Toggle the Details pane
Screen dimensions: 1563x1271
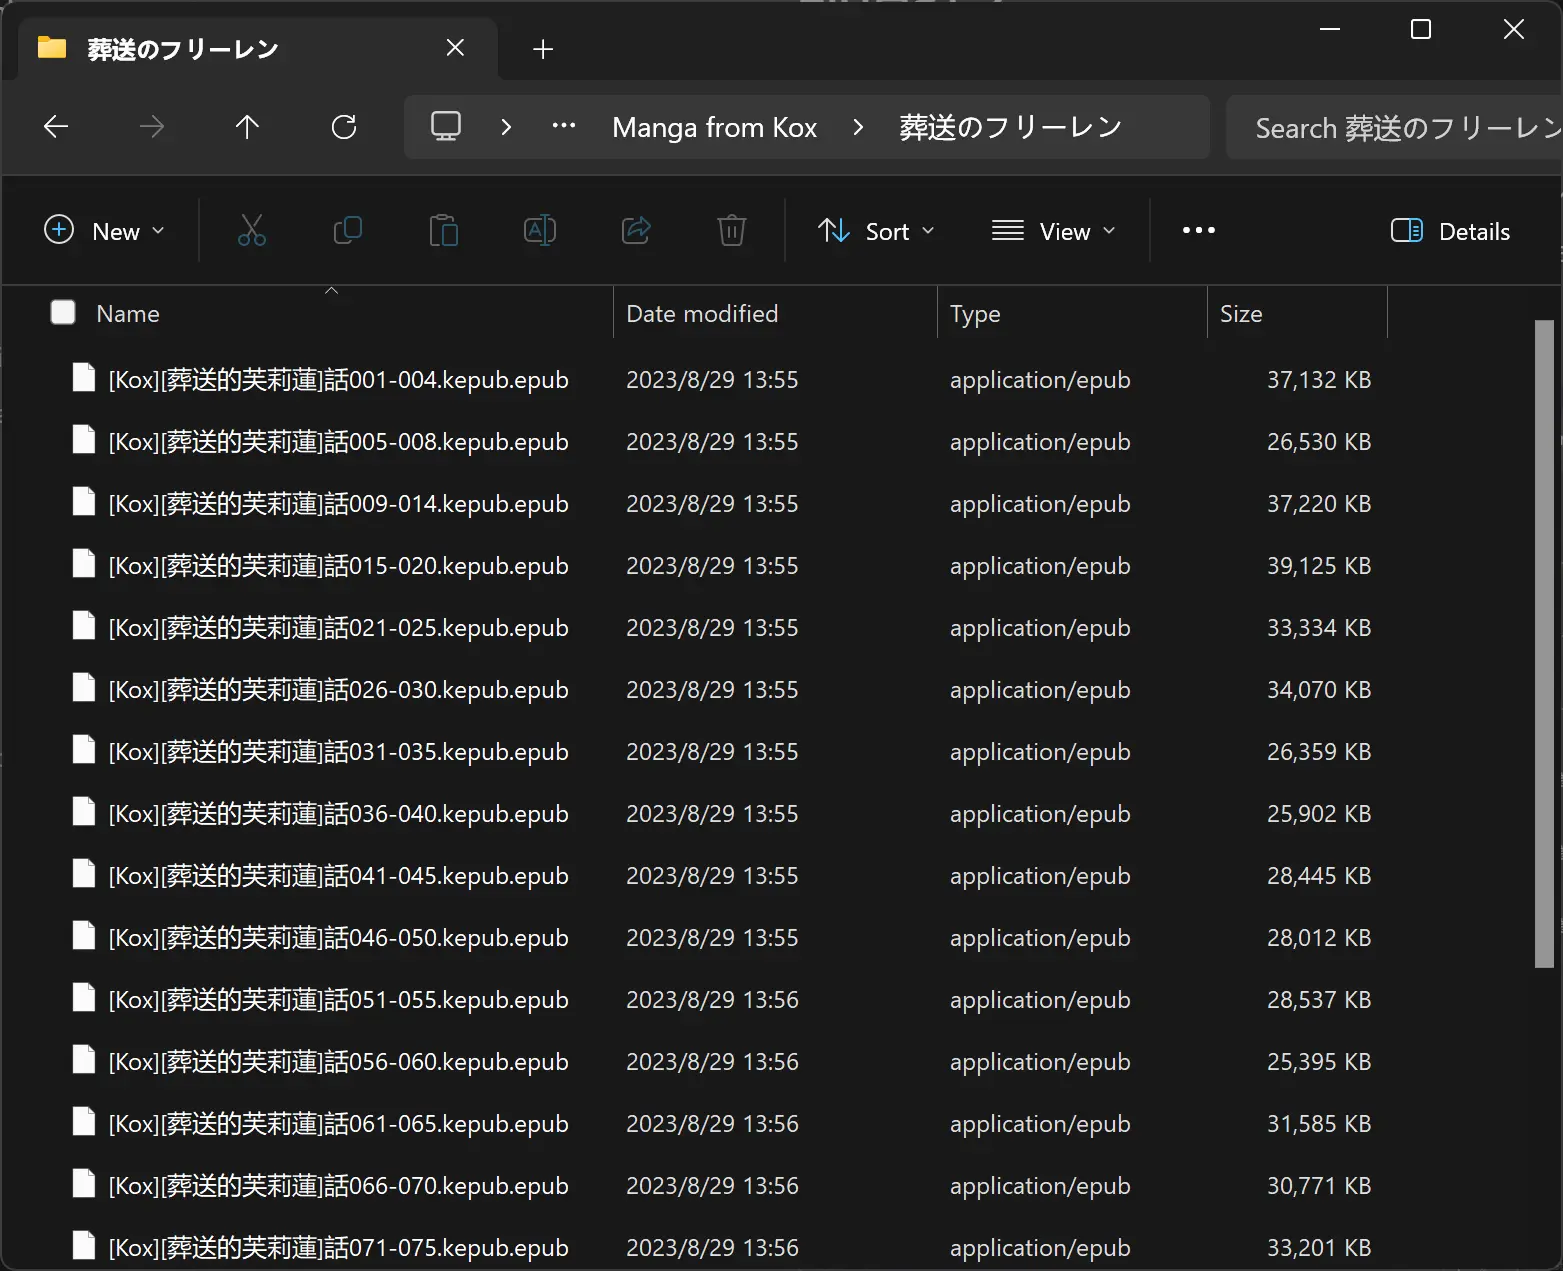click(x=1450, y=231)
